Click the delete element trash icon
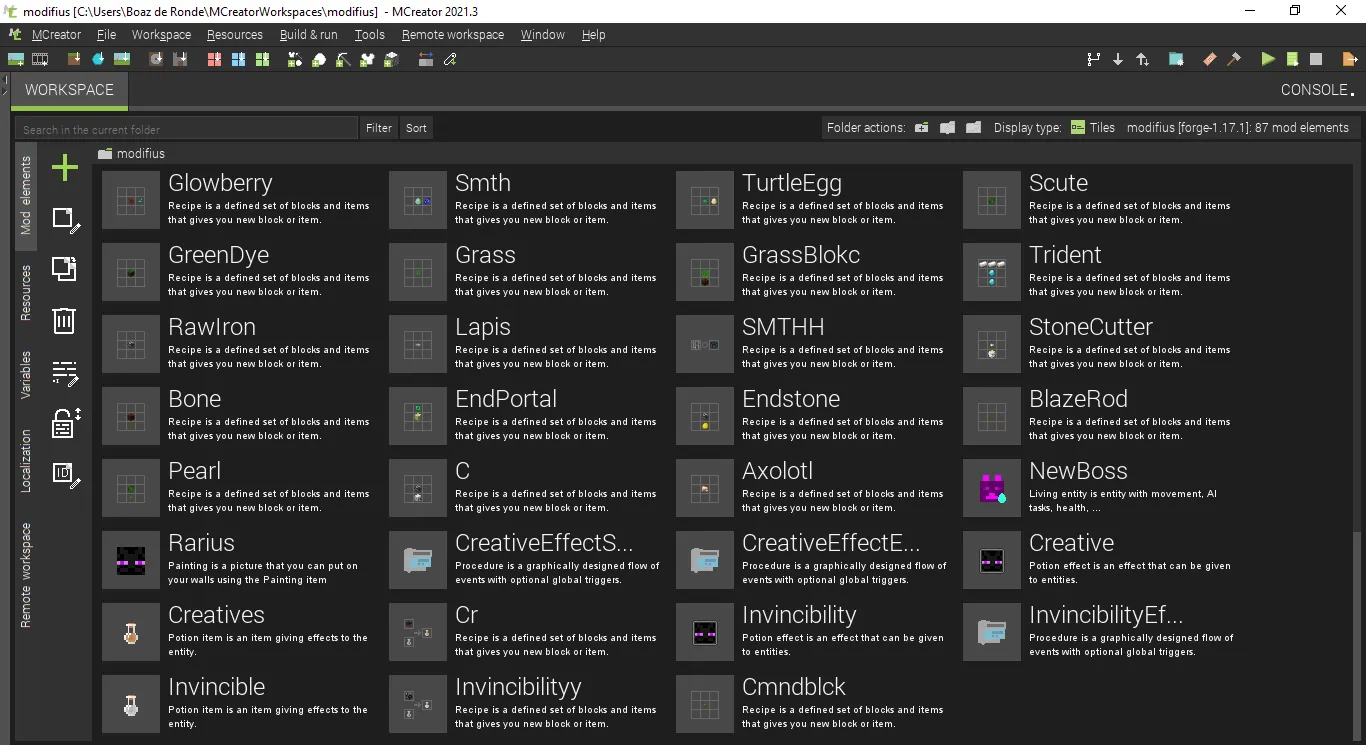 point(64,320)
